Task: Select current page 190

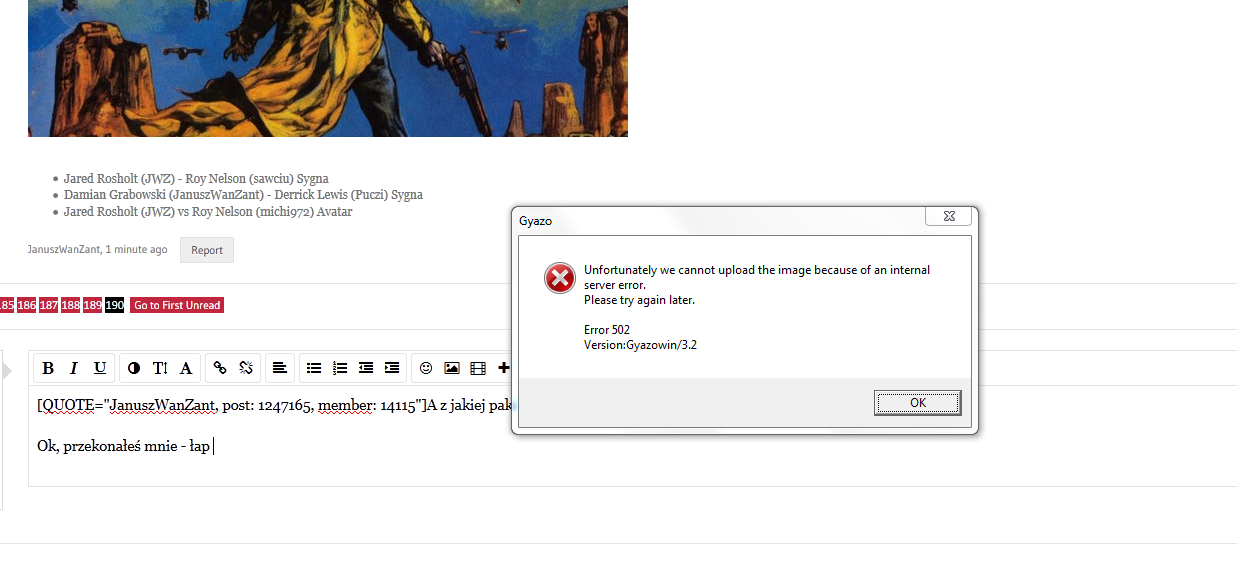Action: (115, 305)
